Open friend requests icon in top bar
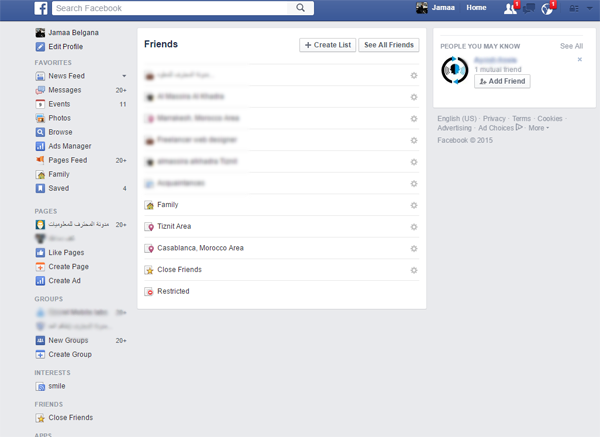Viewport: 600px width, 437px height. click(x=510, y=8)
